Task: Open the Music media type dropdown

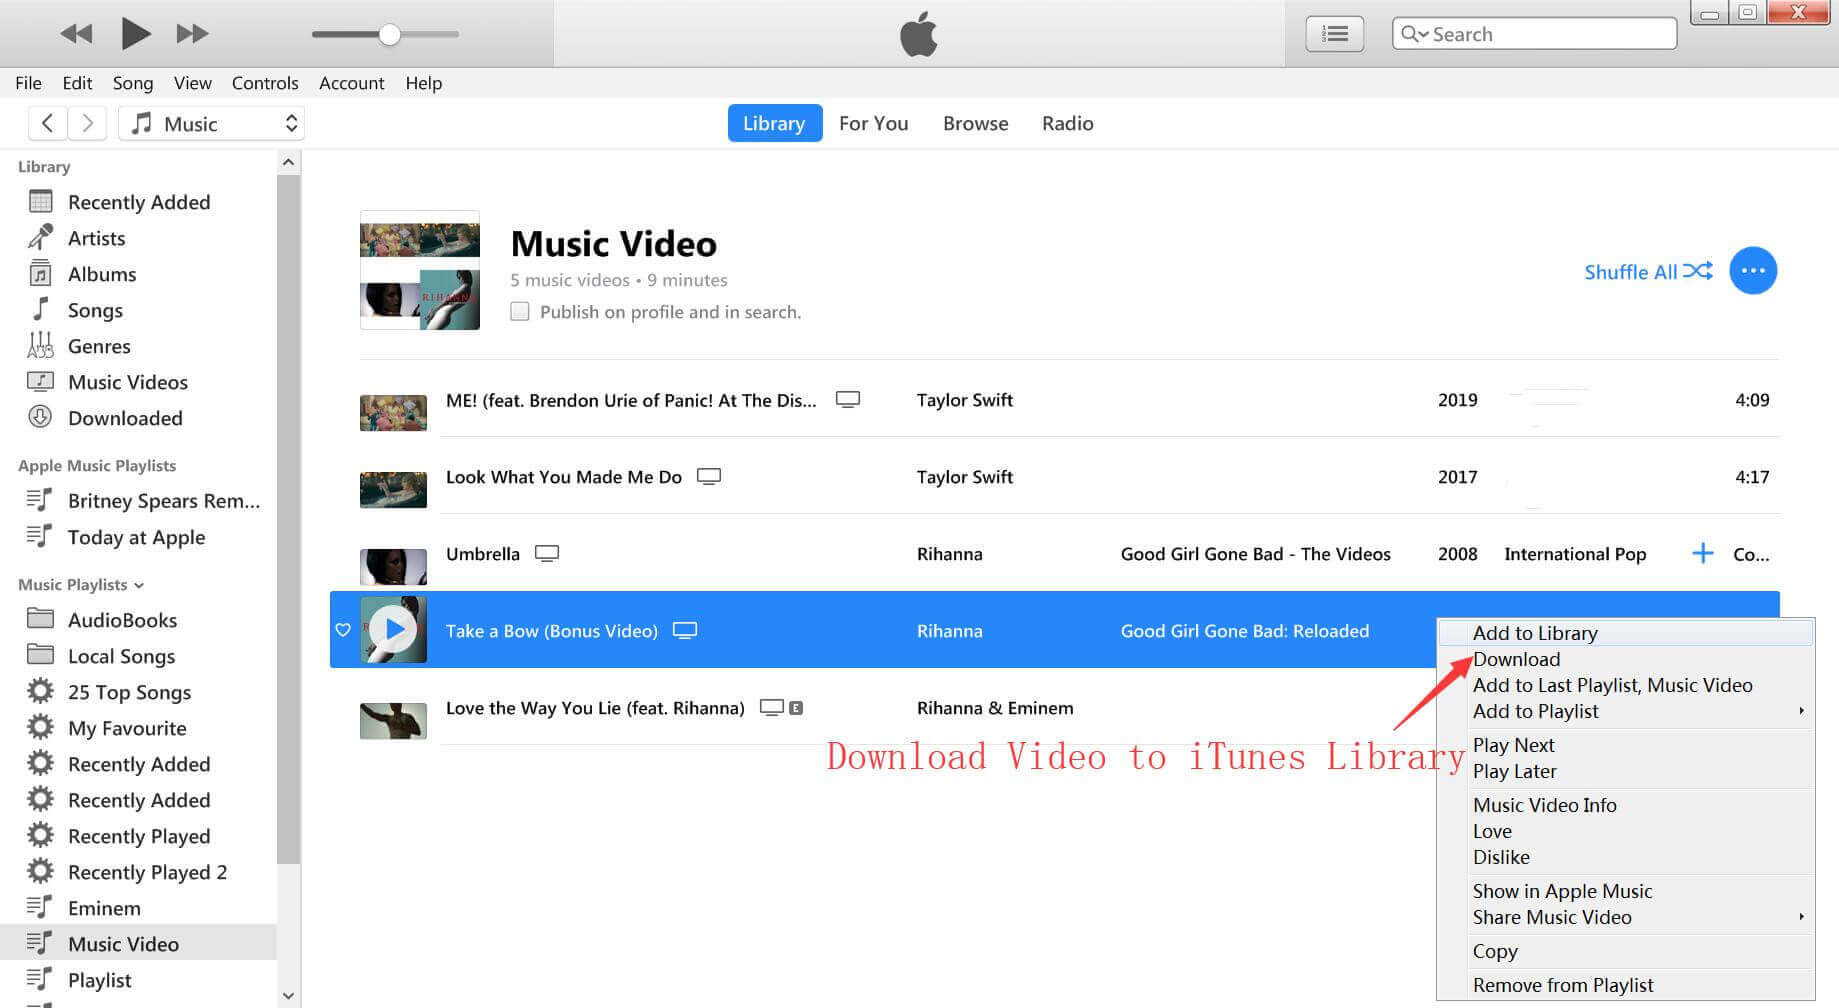Action: click(x=211, y=123)
